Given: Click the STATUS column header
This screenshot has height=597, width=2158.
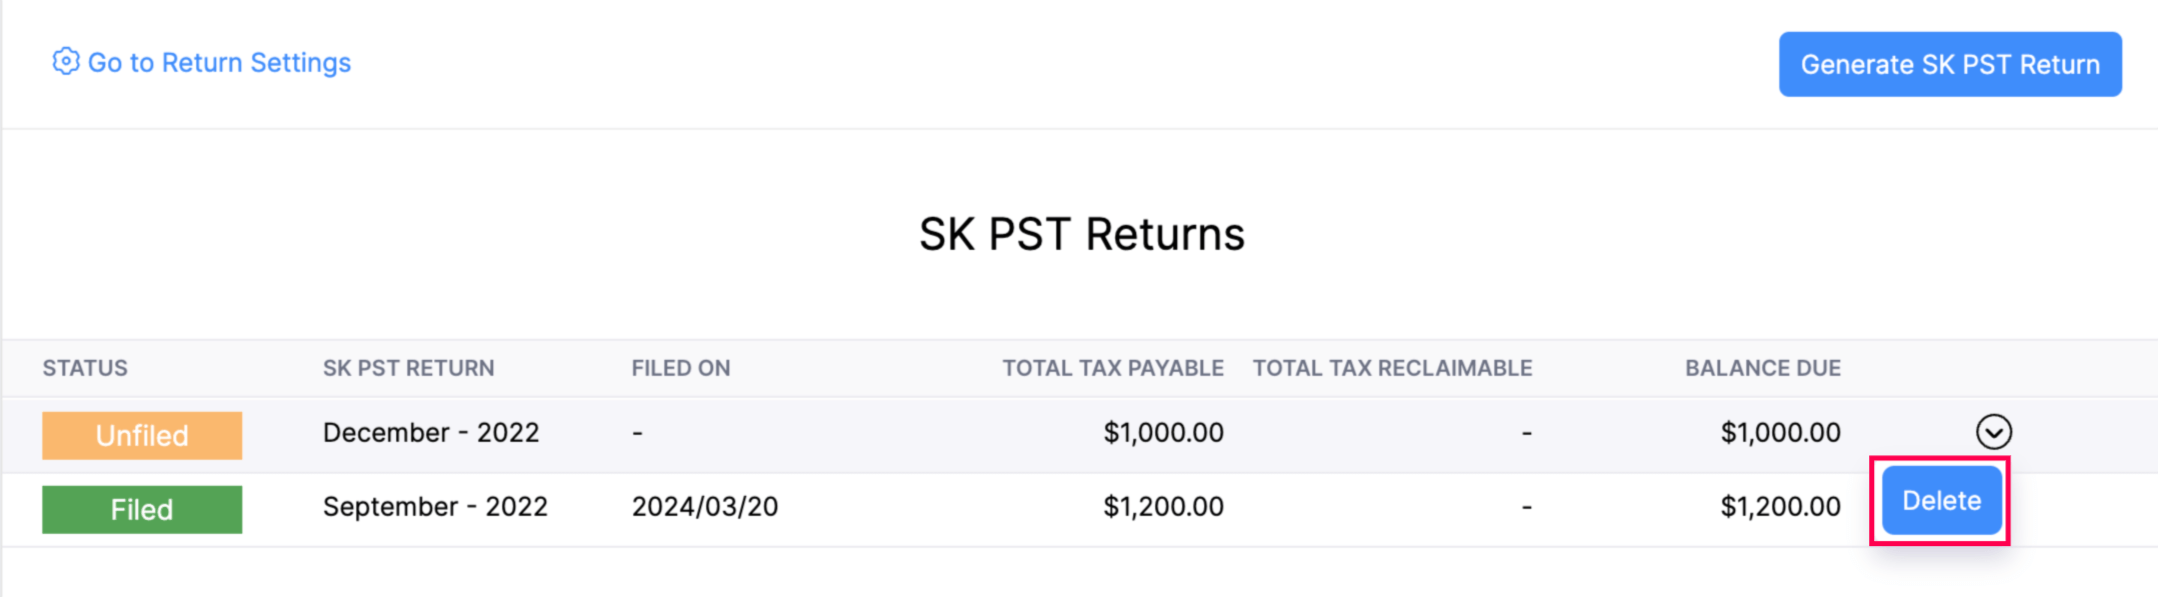Looking at the screenshot, I should click(85, 368).
